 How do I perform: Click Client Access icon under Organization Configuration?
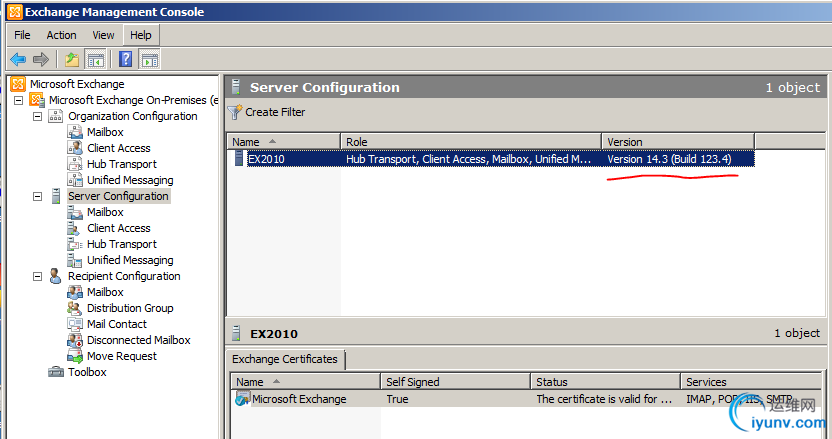(75, 148)
